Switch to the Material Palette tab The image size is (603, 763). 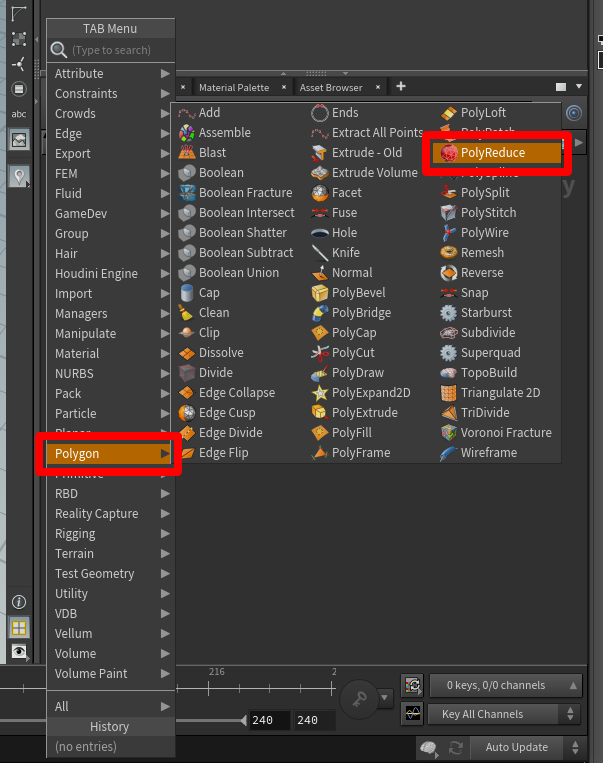click(x=233, y=87)
